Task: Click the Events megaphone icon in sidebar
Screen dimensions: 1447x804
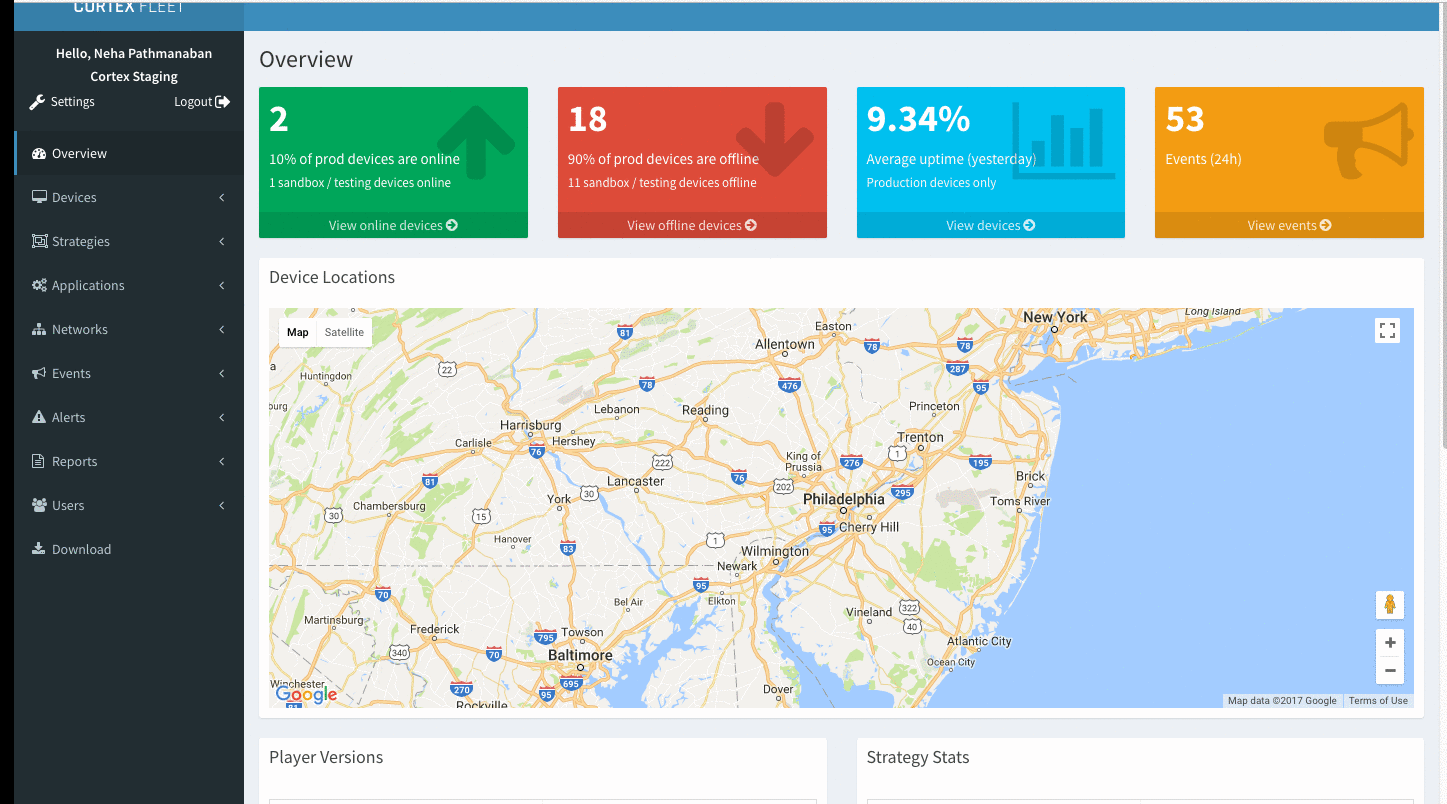Action: (39, 373)
